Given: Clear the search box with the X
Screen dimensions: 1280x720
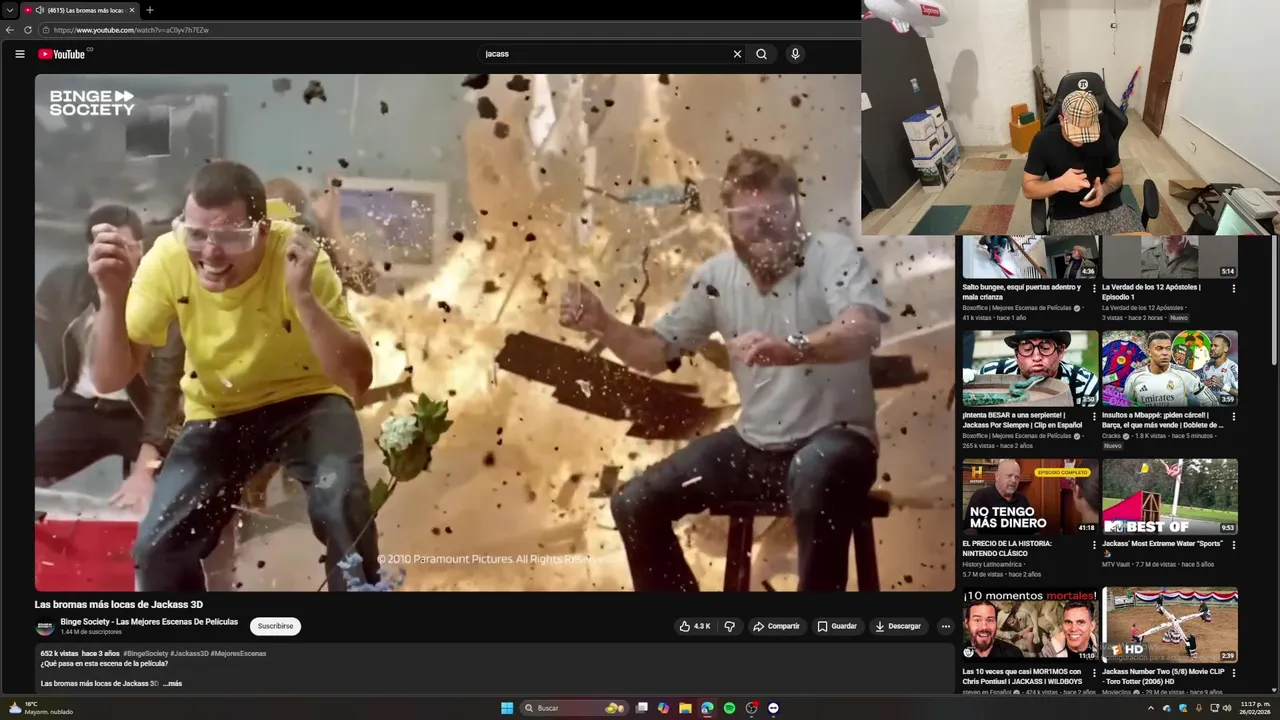Looking at the screenshot, I should [737, 54].
